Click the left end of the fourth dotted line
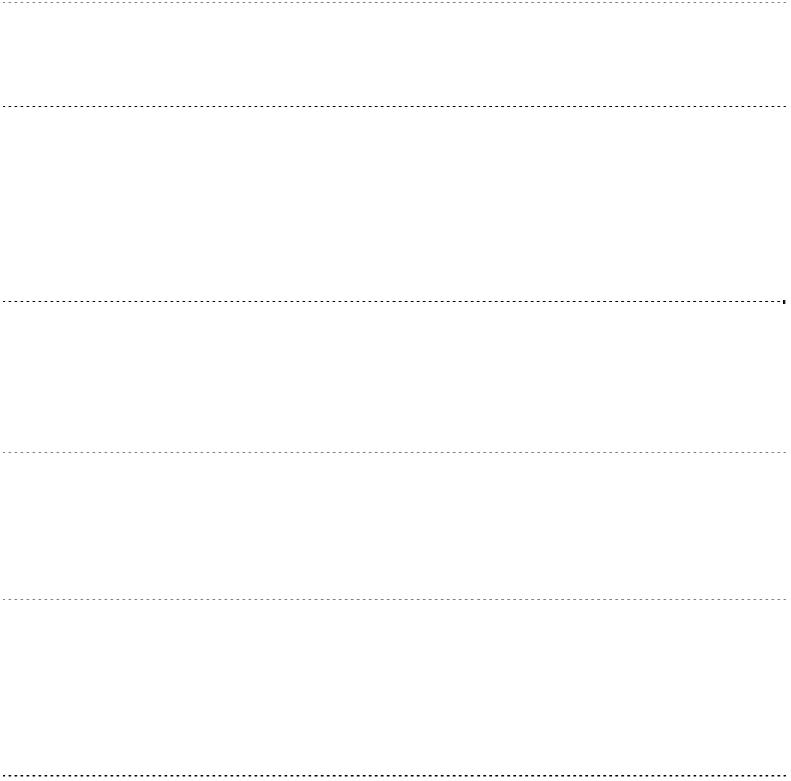This screenshot has height=781, width=791. pos(4,453)
